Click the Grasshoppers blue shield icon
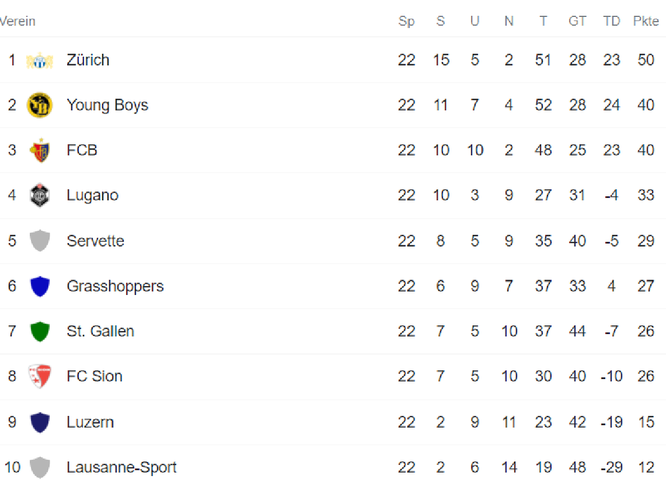This screenshot has width=666, height=493. (40, 286)
